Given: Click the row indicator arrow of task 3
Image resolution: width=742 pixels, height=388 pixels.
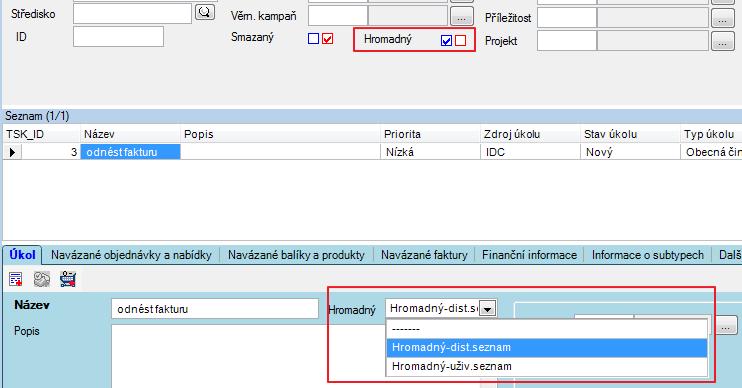Looking at the screenshot, I should coord(12,152).
